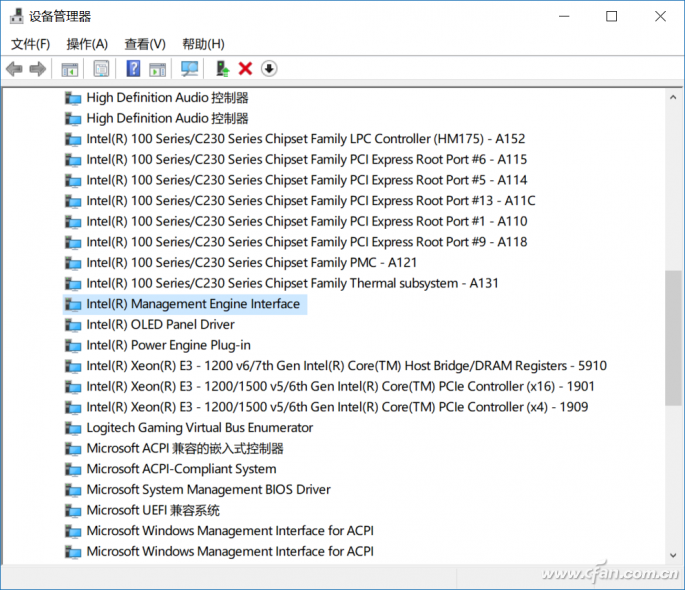685x590 pixels.
Task: Open the 操作(A) menu
Action: 87,44
